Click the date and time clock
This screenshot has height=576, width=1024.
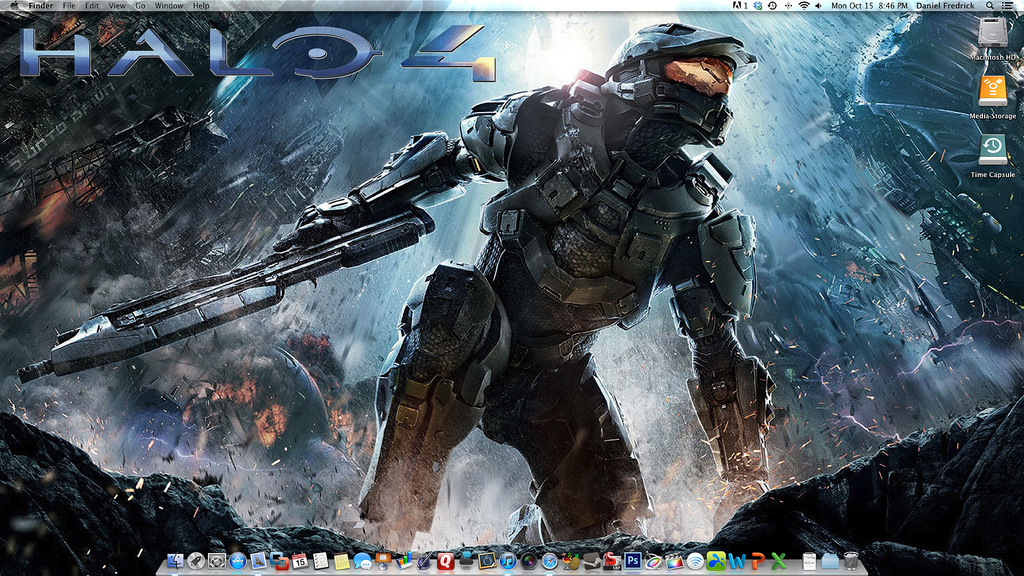pos(869,5)
